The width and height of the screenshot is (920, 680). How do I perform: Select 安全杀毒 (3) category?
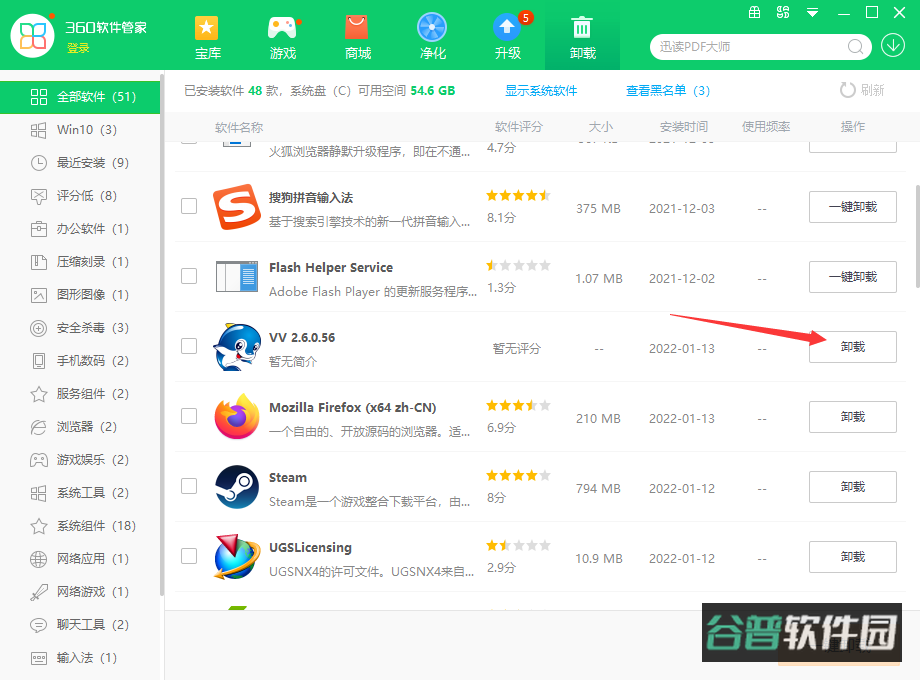(x=80, y=327)
